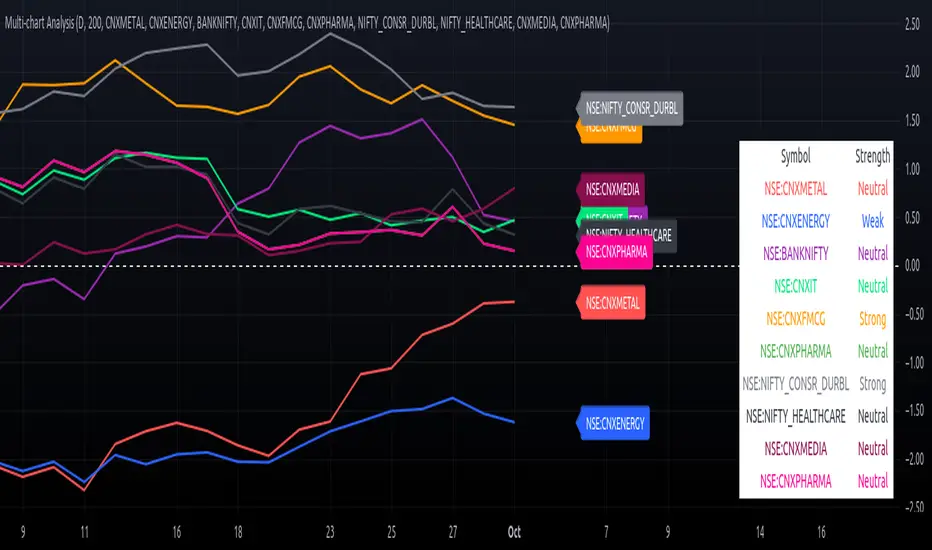This screenshot has height=550, width=932.
Task: Click the Strength column header
Action: (872, 156)
